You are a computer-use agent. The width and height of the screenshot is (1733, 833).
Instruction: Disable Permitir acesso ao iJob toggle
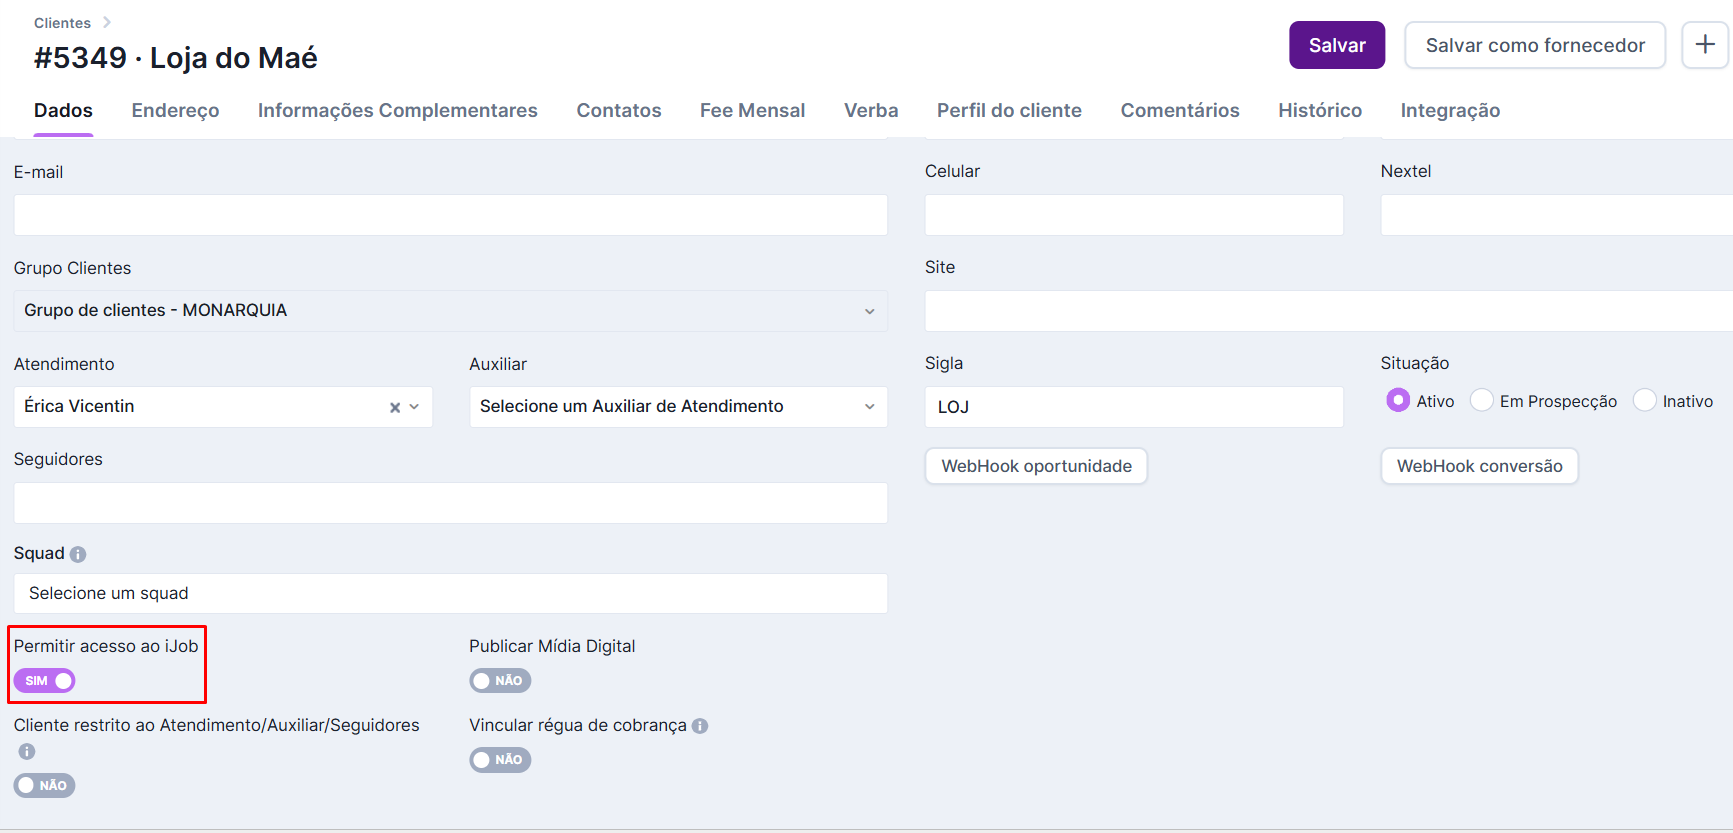45,681
